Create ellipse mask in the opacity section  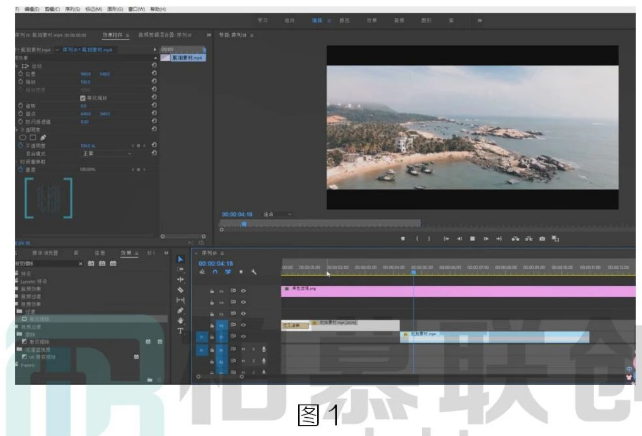click(x=23, y=138)
